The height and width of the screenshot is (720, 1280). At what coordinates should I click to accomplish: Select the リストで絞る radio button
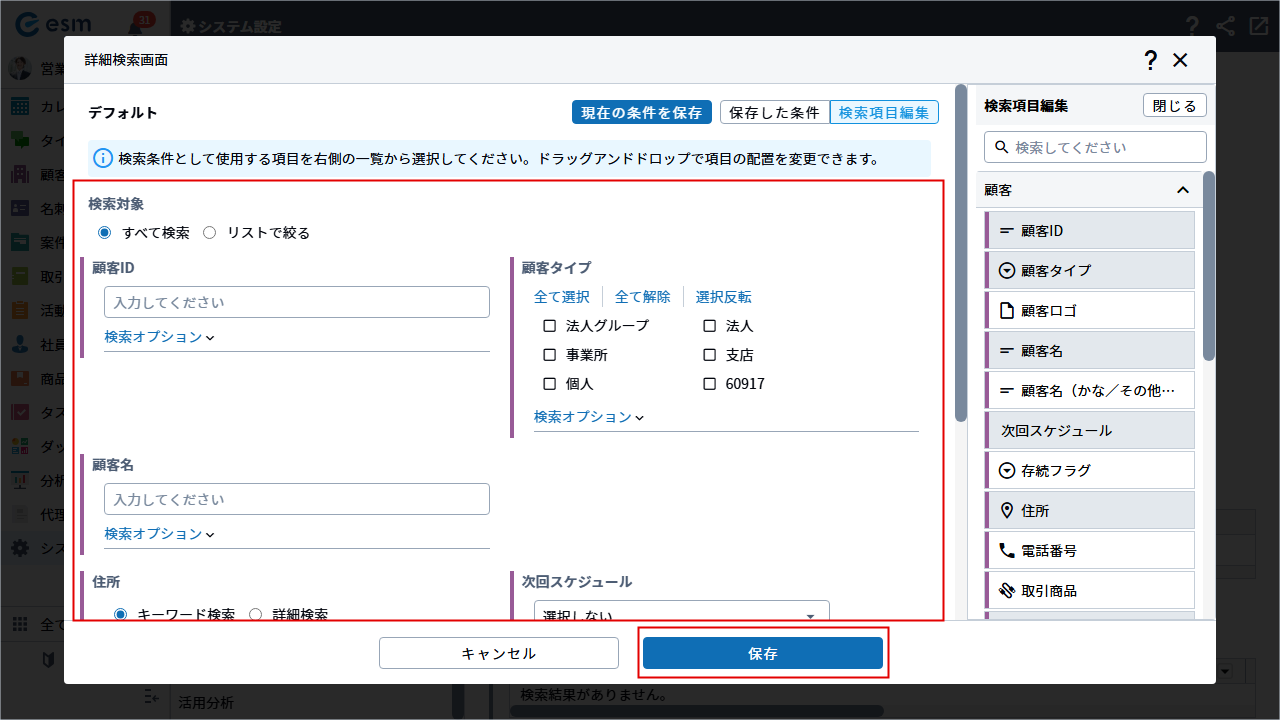click(x=210, y=233)
